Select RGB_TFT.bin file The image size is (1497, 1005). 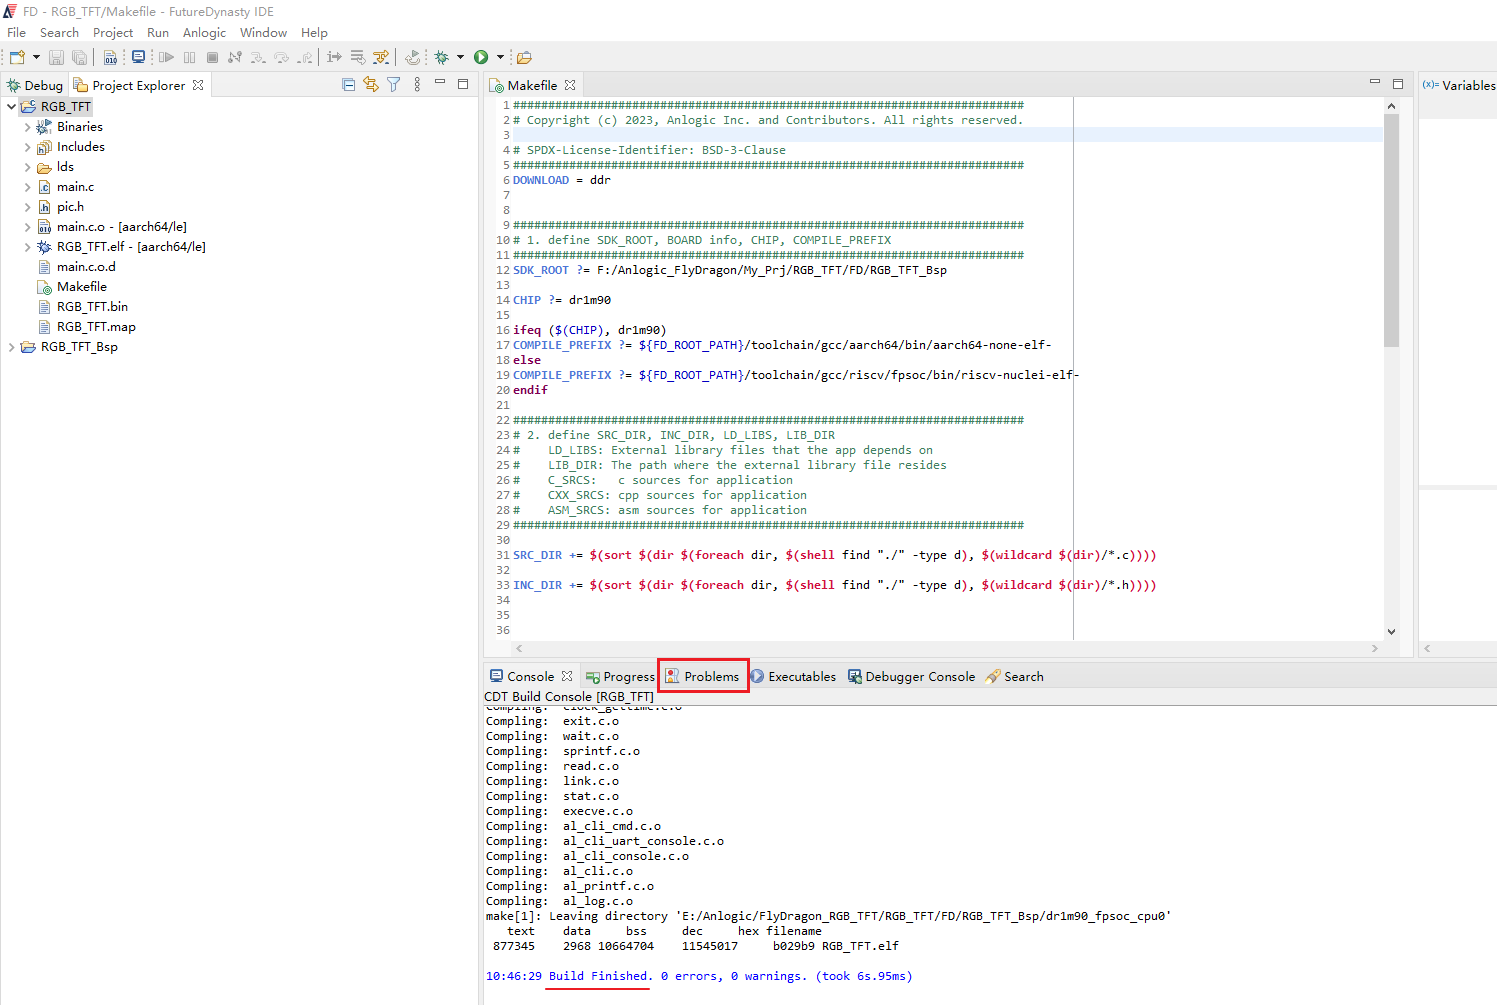pos(92,307)
